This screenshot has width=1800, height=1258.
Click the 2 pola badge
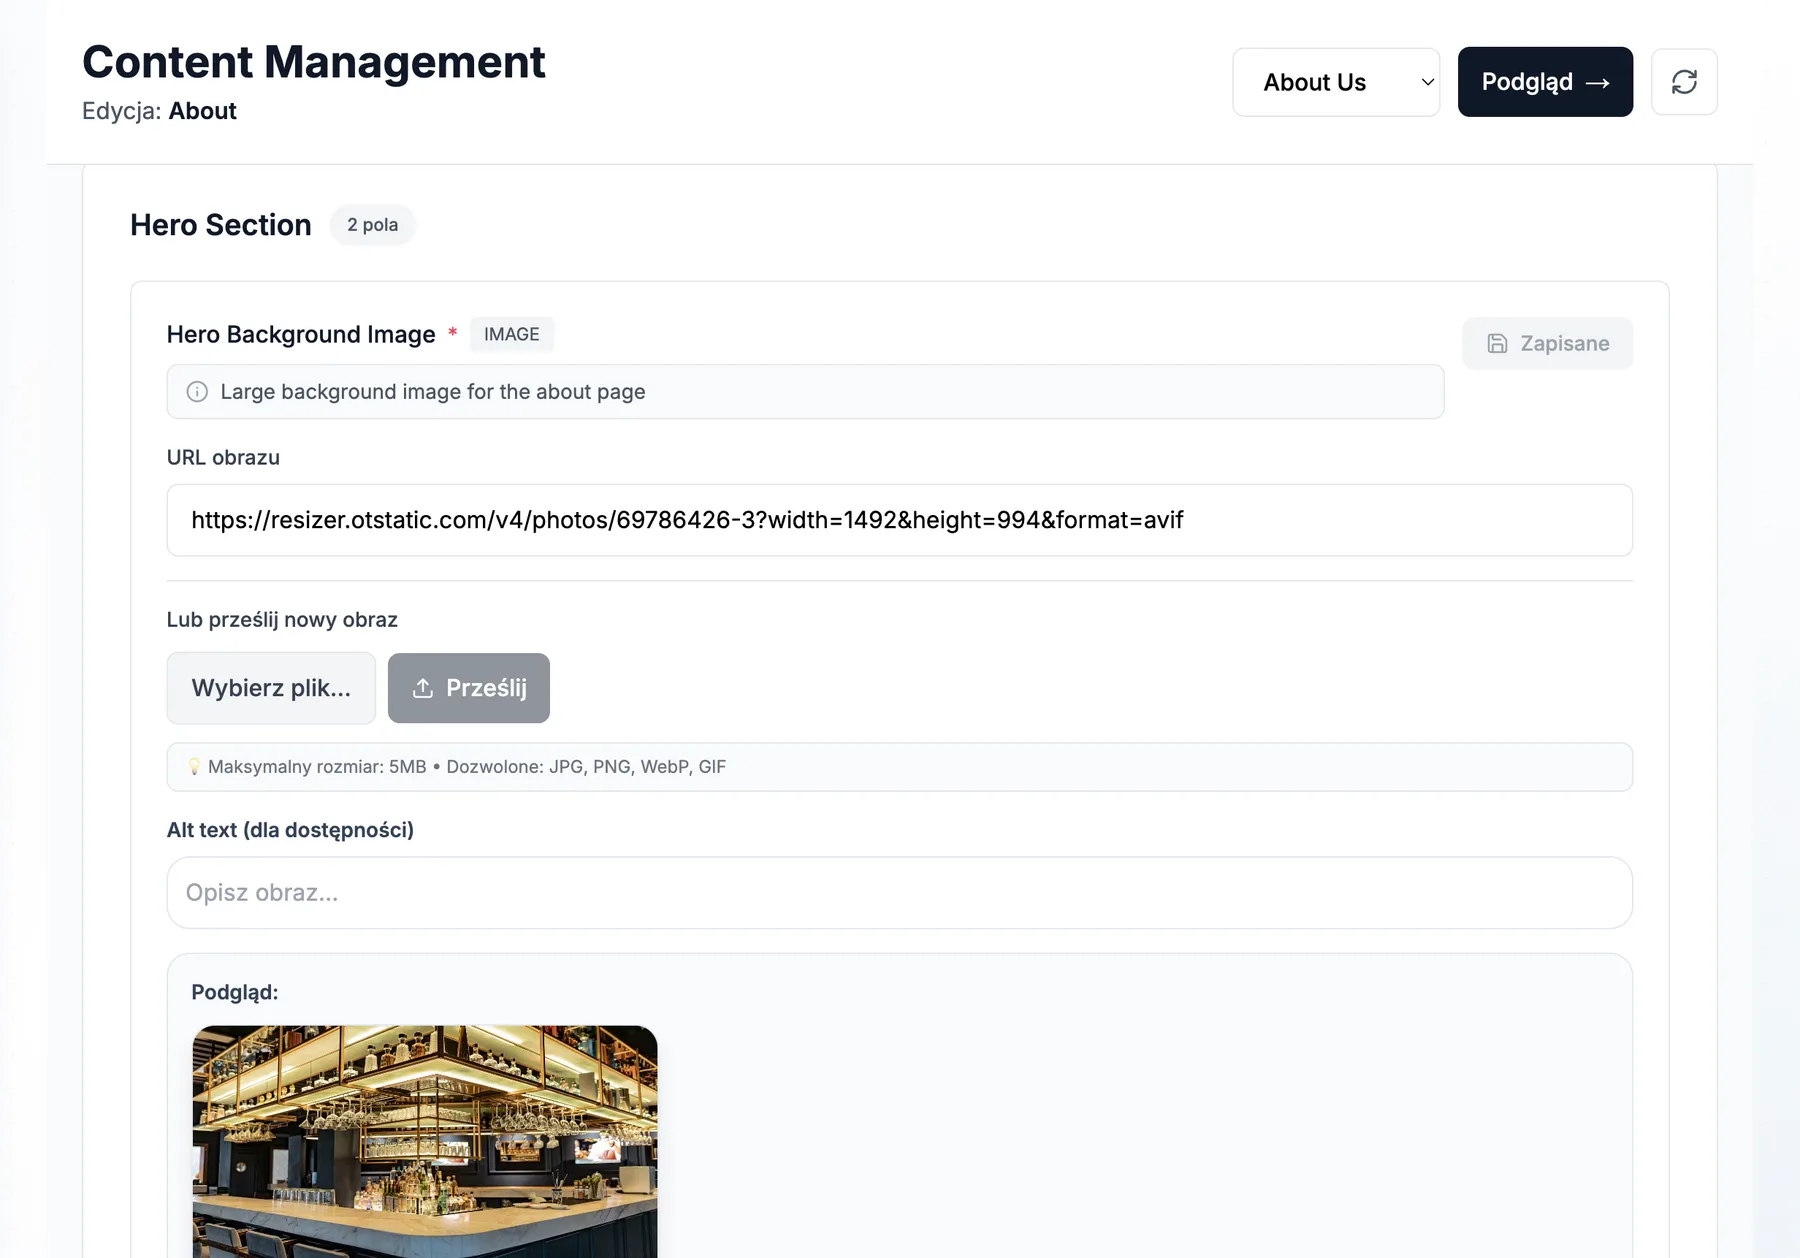click(372, 225)
